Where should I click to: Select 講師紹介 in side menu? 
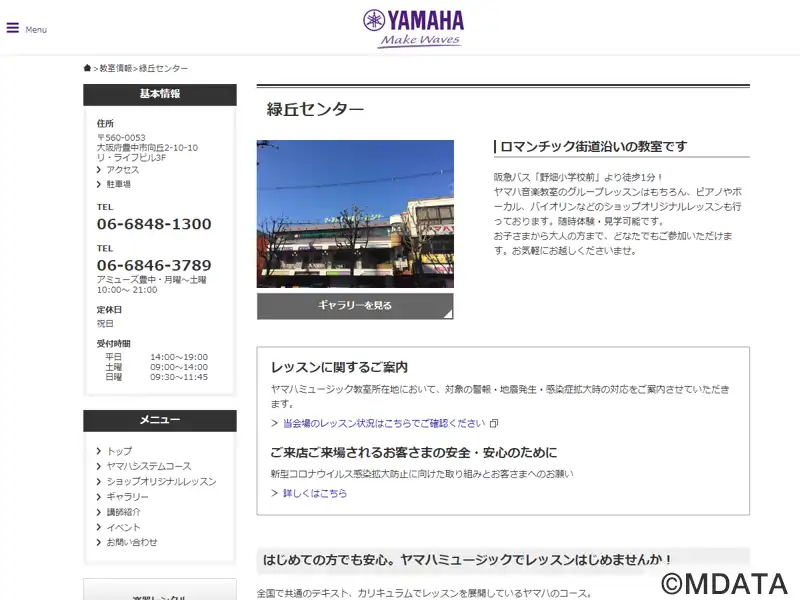click(x=123, y=512)
